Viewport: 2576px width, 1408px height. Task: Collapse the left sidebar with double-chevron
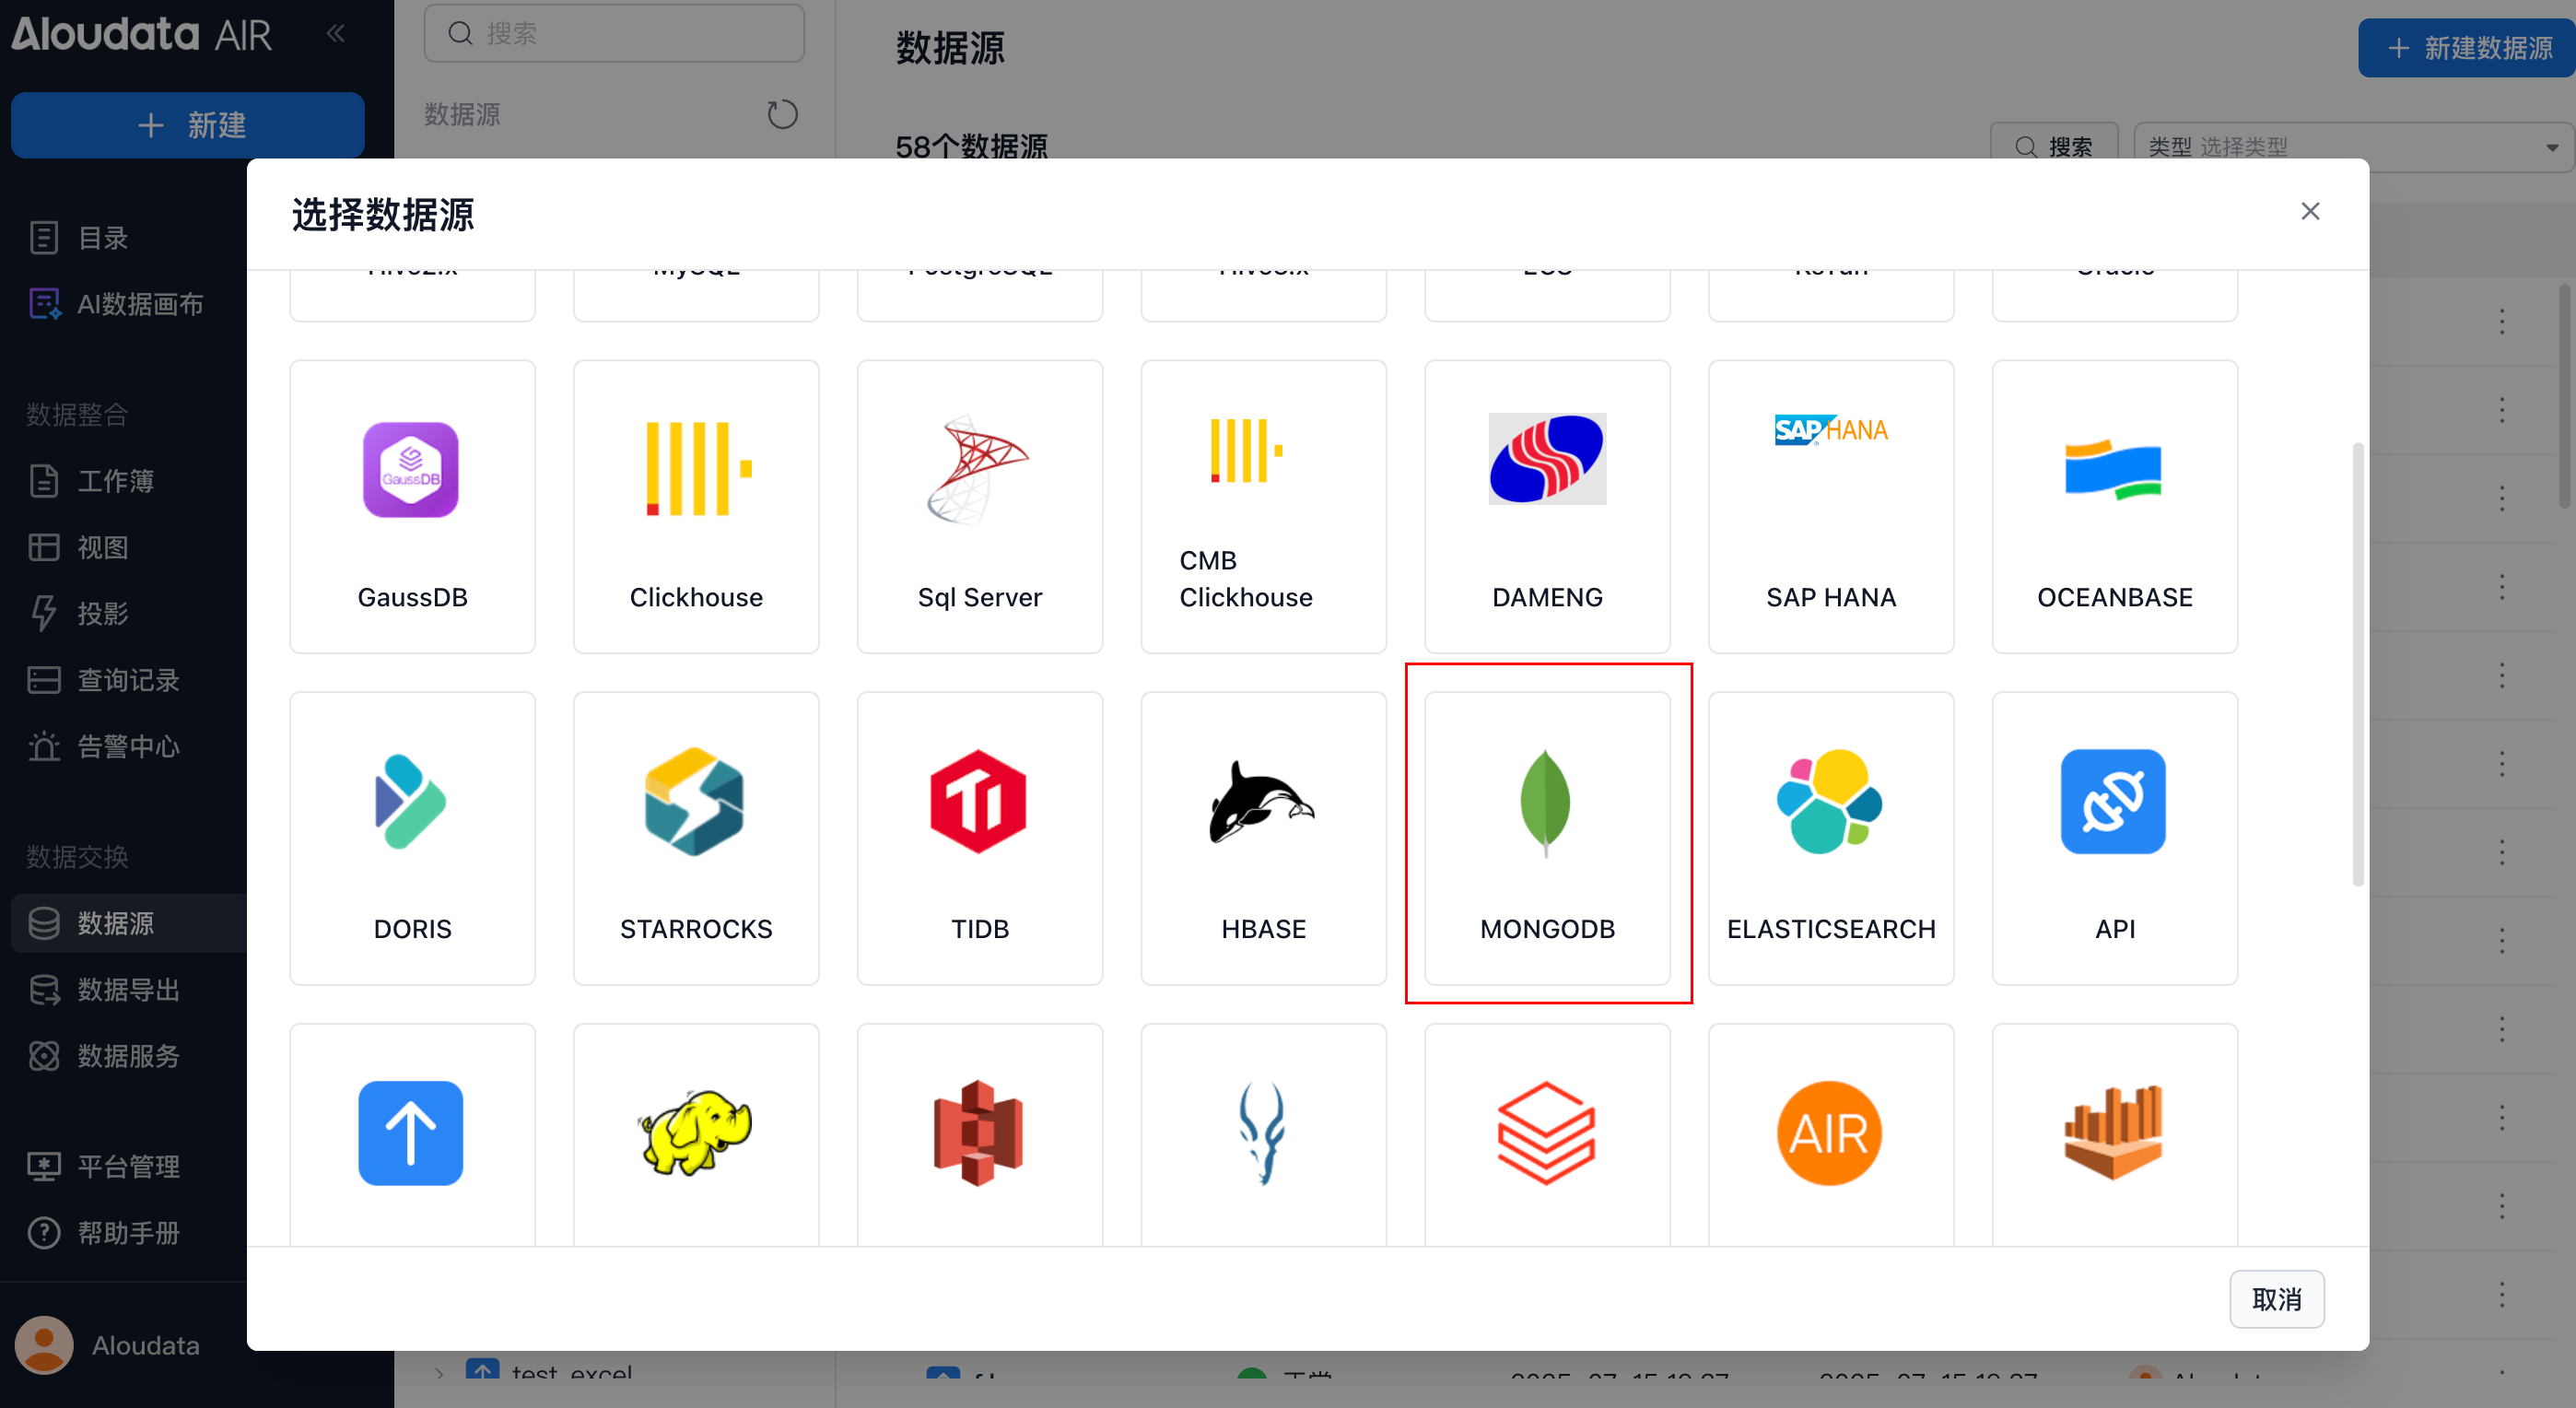pyautogui.click(x=335, y=34)
